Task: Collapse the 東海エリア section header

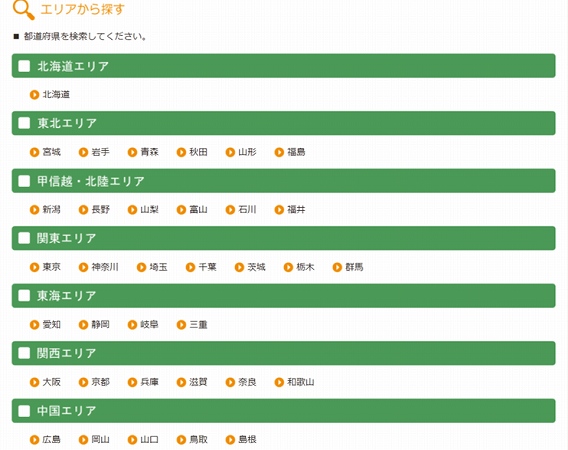Action: [284, 296]
